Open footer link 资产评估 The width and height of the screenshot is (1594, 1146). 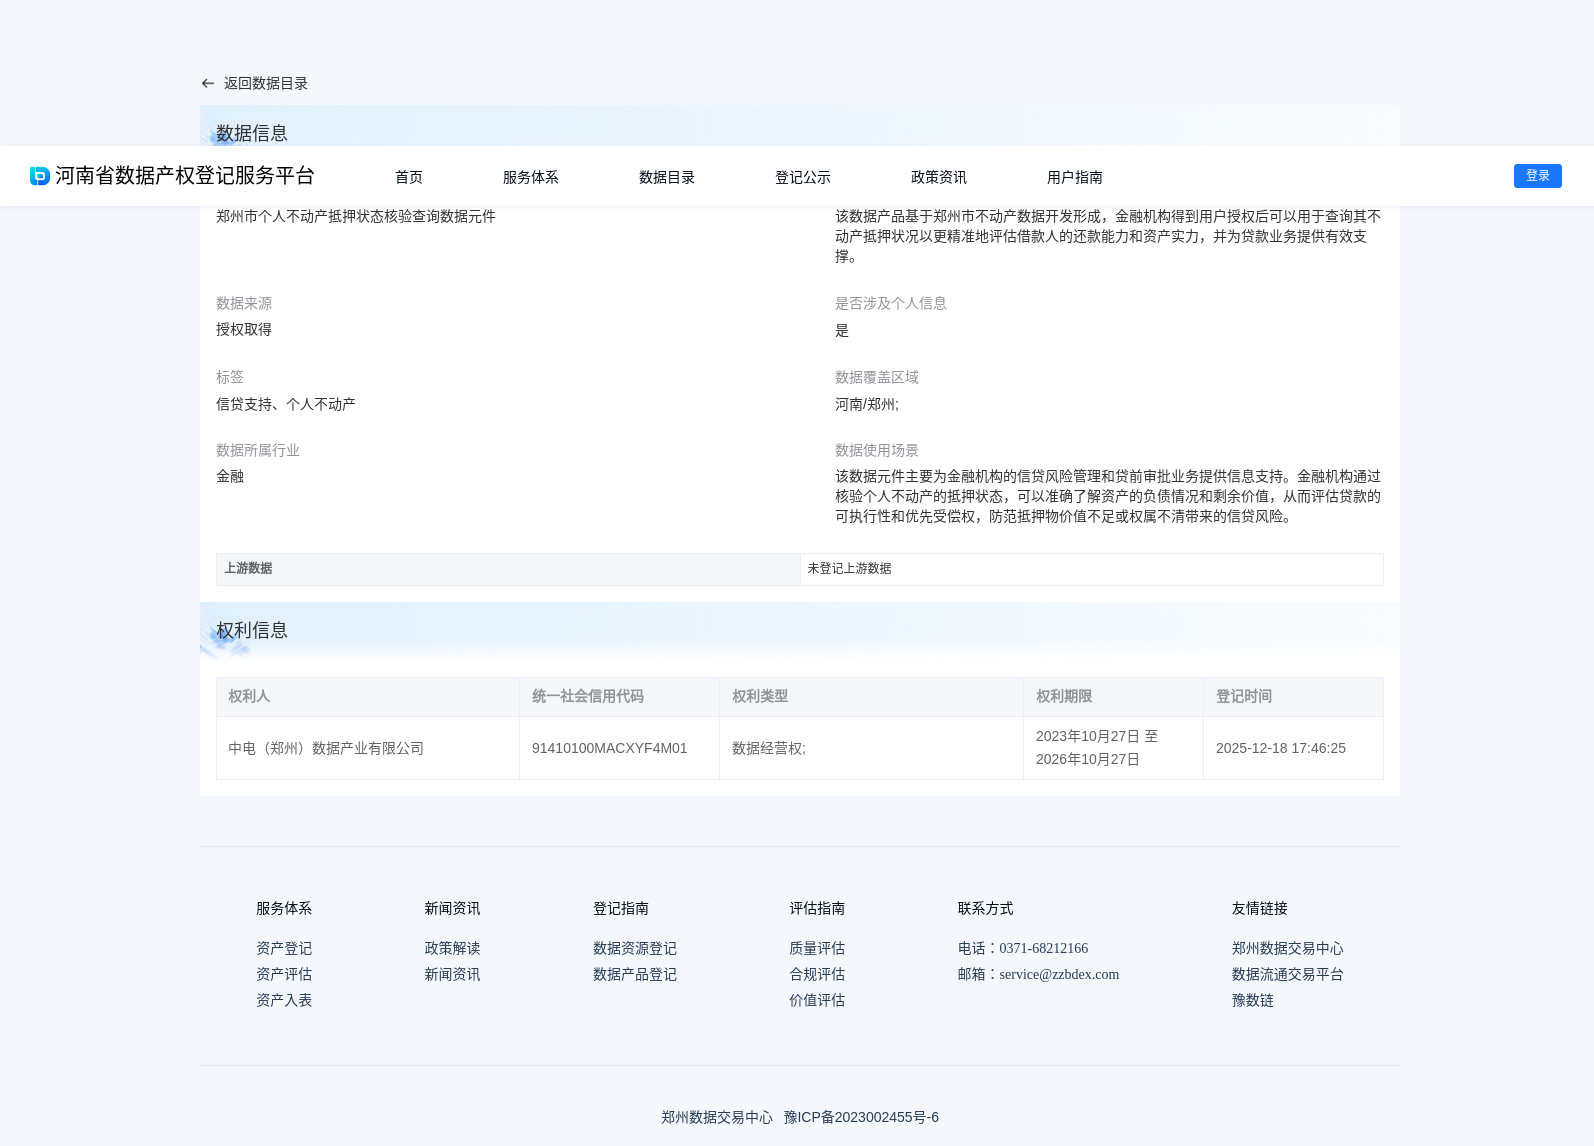coord(284,974)
